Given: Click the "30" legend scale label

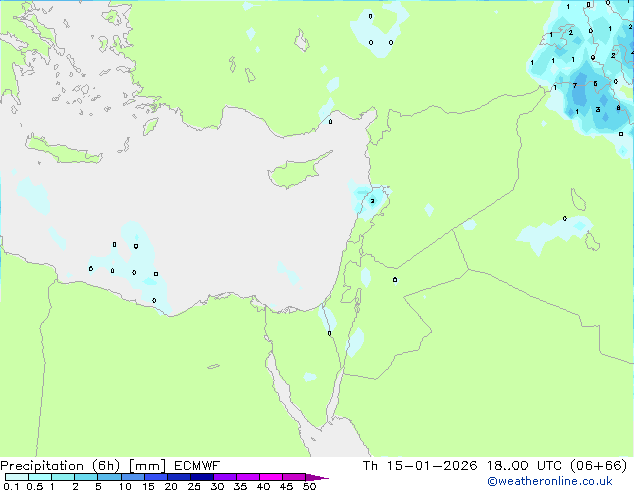Looking at the screenshot, I should click(217, 486).
